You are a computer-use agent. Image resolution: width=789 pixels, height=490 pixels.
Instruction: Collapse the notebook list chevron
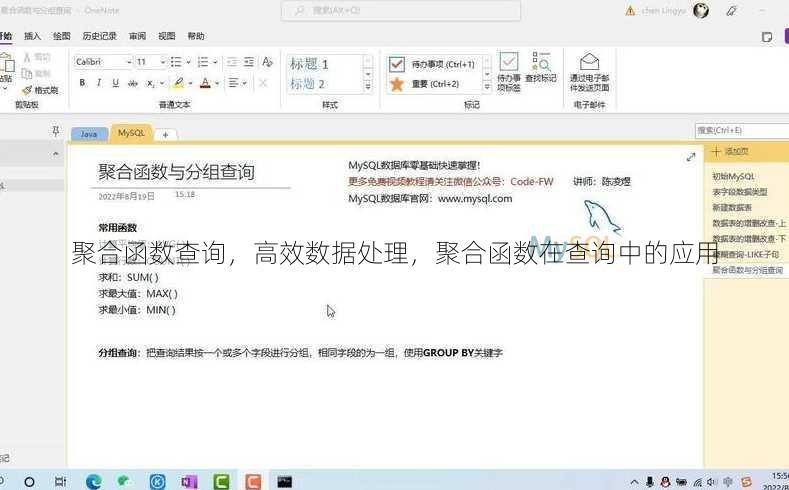pyautogui.click(x=56, y=154)
